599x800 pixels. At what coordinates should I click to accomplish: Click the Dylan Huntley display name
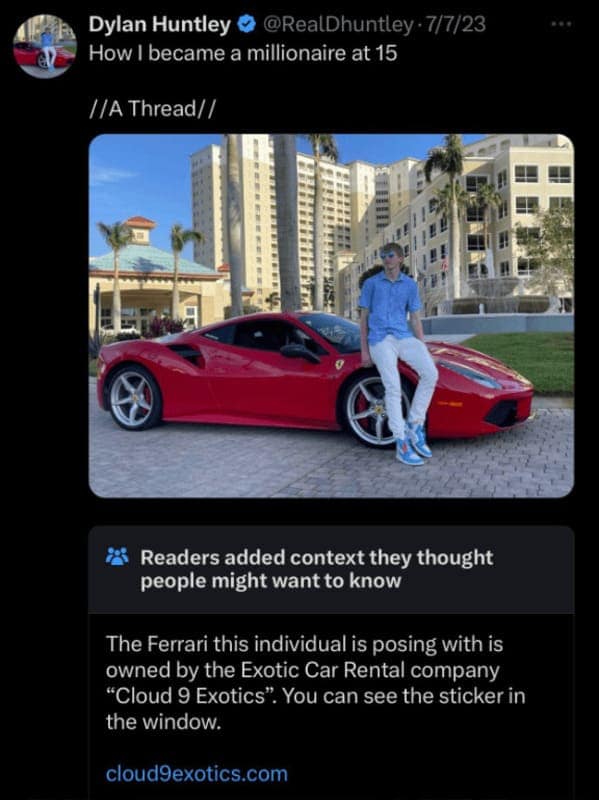[160, 24]
